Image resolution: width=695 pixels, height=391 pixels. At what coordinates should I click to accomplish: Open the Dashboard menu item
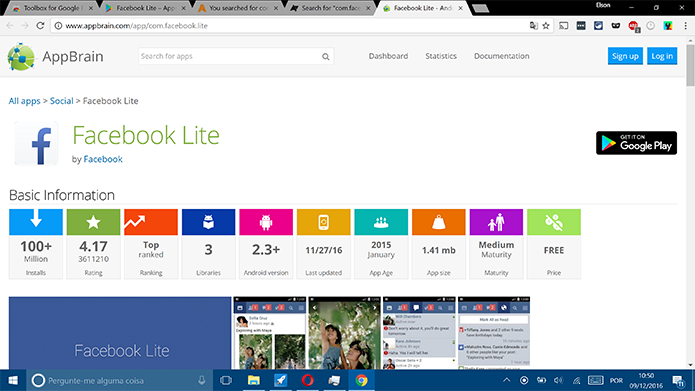click(388, 56)
